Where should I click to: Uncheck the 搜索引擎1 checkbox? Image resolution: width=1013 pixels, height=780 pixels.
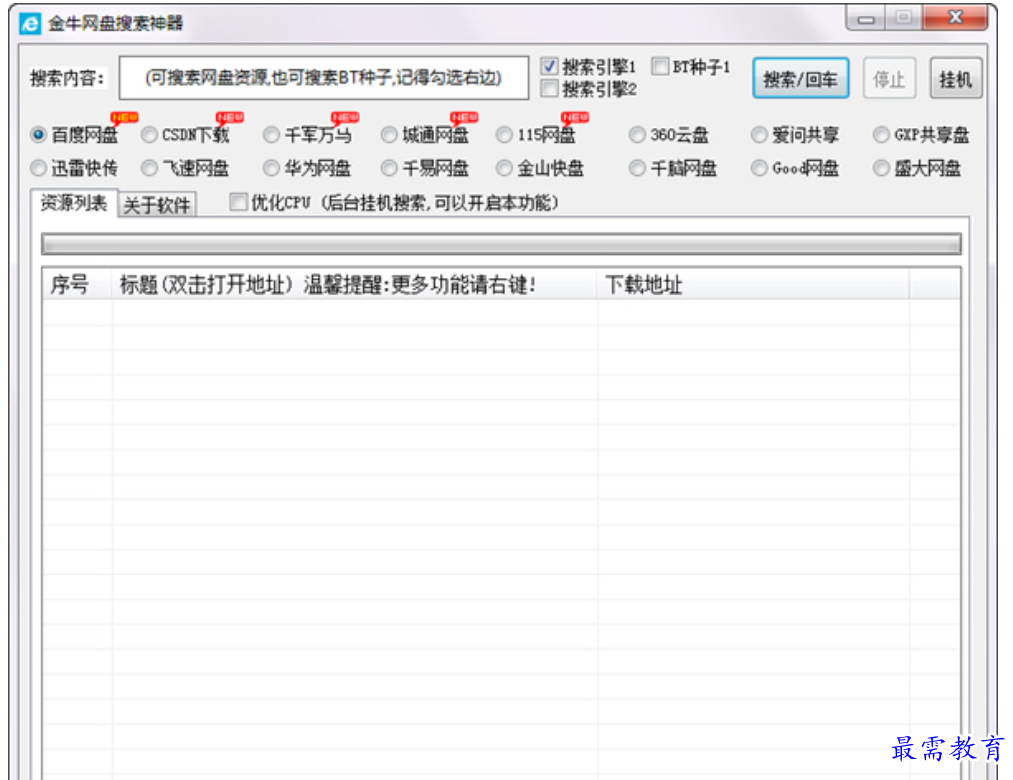pos(549,67)
